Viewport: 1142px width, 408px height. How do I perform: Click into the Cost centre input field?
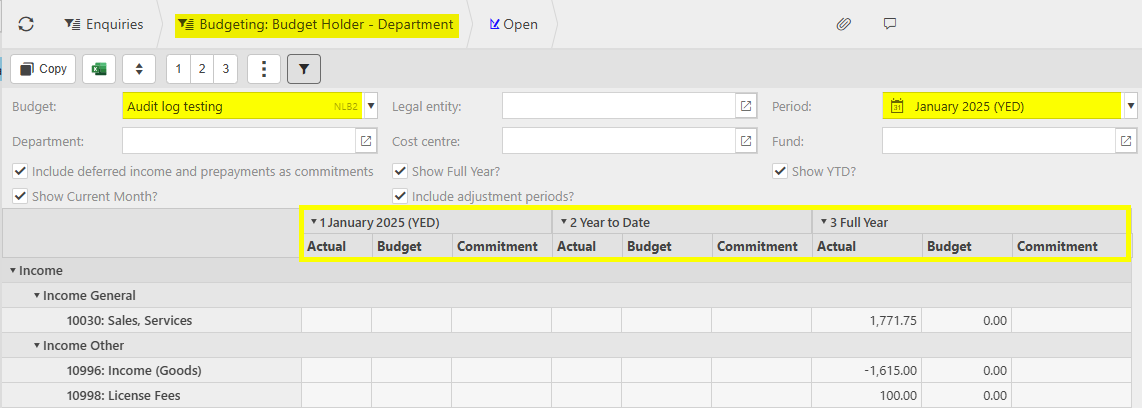(x=618, y=142)
